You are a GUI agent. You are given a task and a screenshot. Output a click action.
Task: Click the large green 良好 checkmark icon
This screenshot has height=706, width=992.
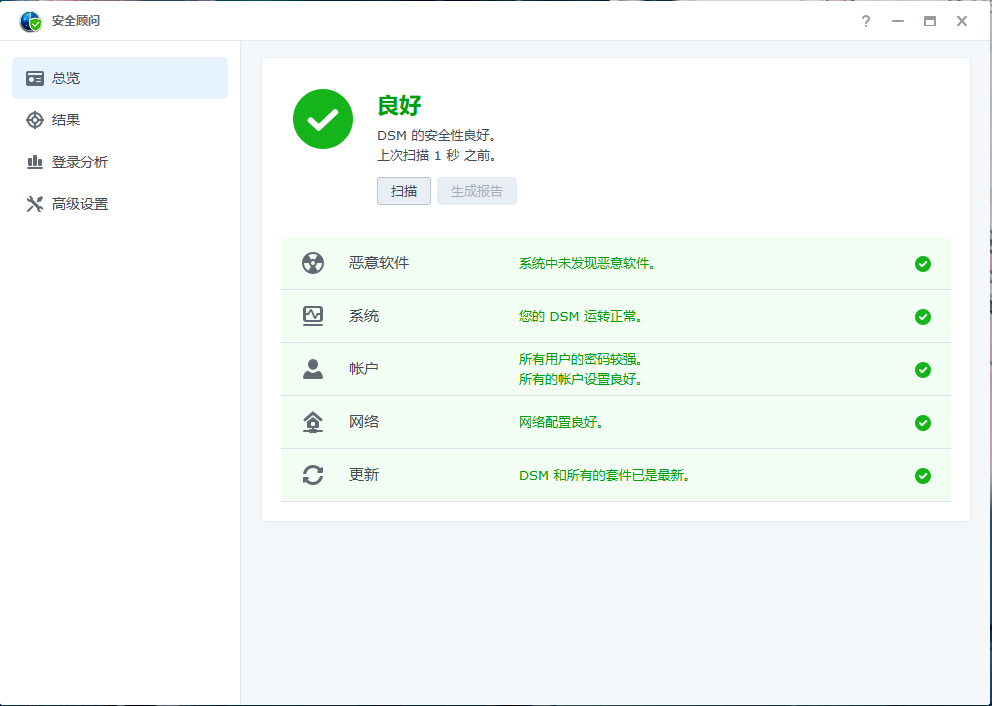pos(323,119)
